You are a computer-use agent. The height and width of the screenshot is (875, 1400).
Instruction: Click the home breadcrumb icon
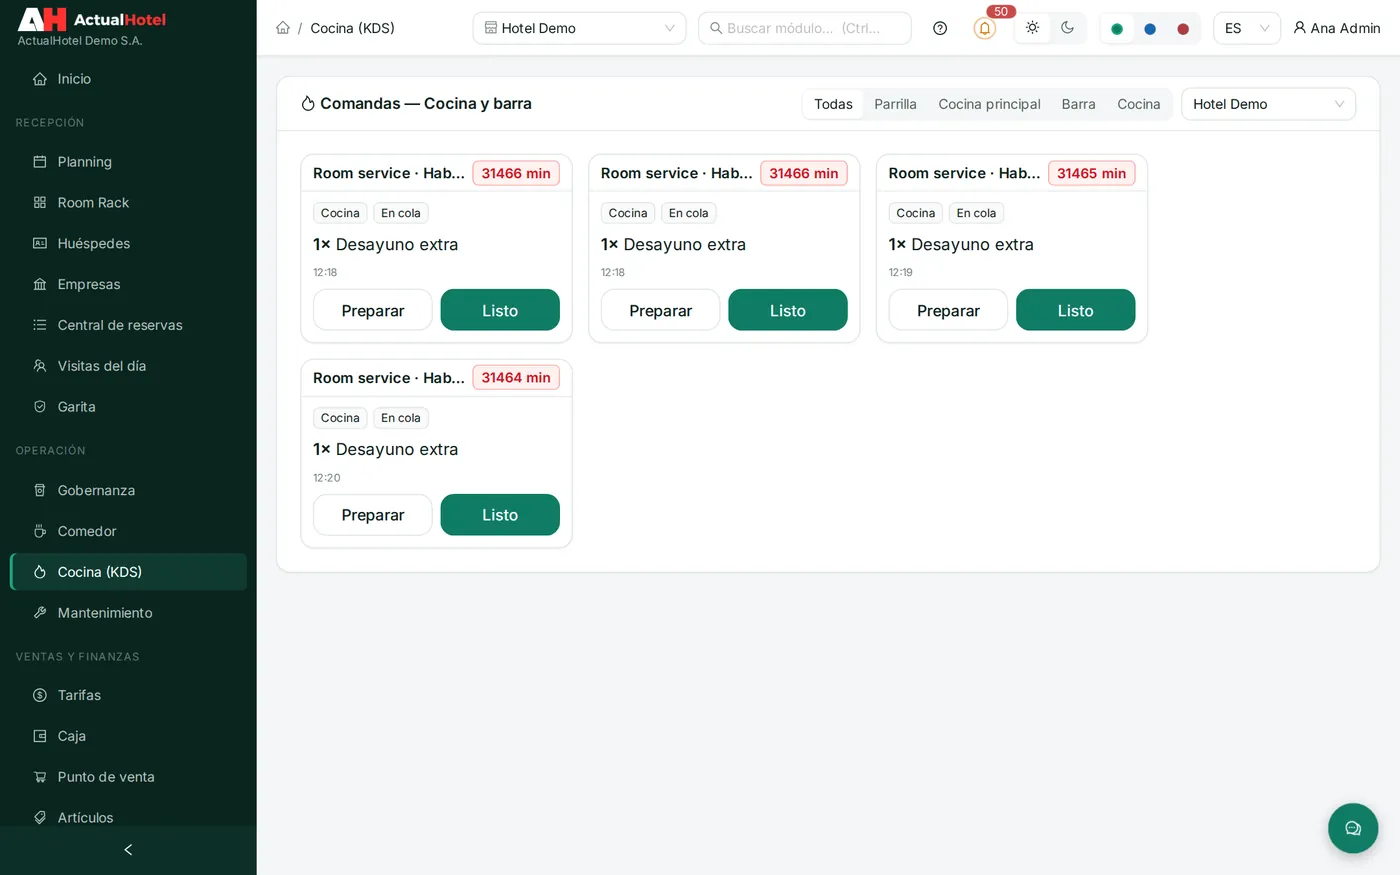pos(283,28)
